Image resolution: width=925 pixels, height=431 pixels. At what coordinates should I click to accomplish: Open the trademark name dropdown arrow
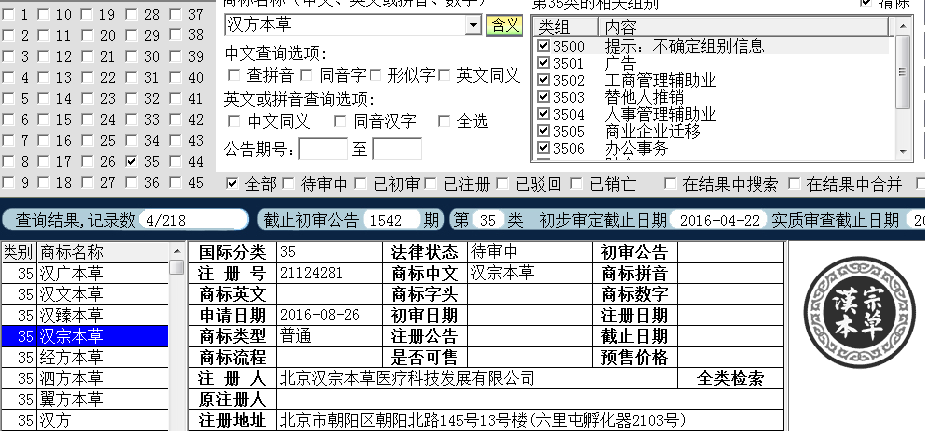coord(473,25)
